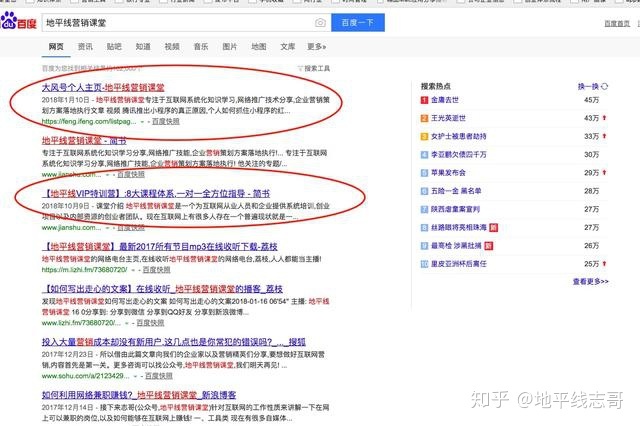This screenshot has width=640, height=426.
Task: Switch to the 贴吧 tab
Action: [x=114, y=47]
